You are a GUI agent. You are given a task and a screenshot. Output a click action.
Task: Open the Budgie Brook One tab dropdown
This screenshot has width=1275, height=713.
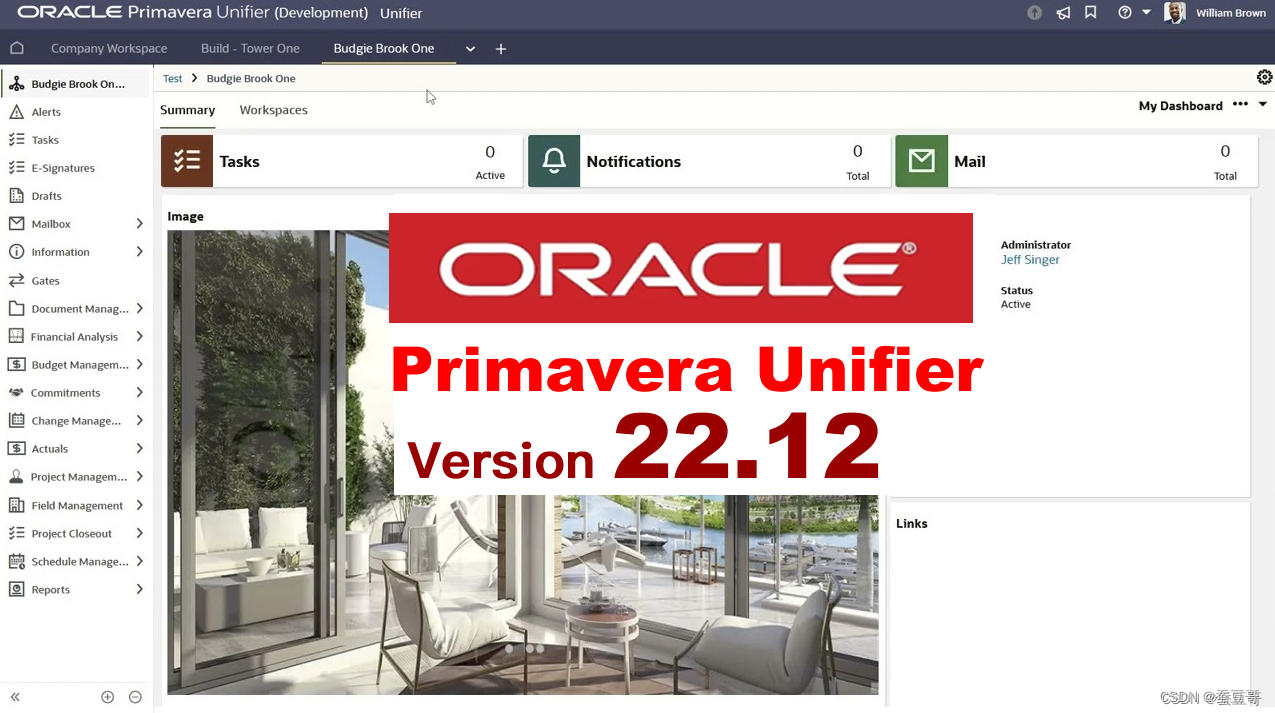(x=470, y=47)
